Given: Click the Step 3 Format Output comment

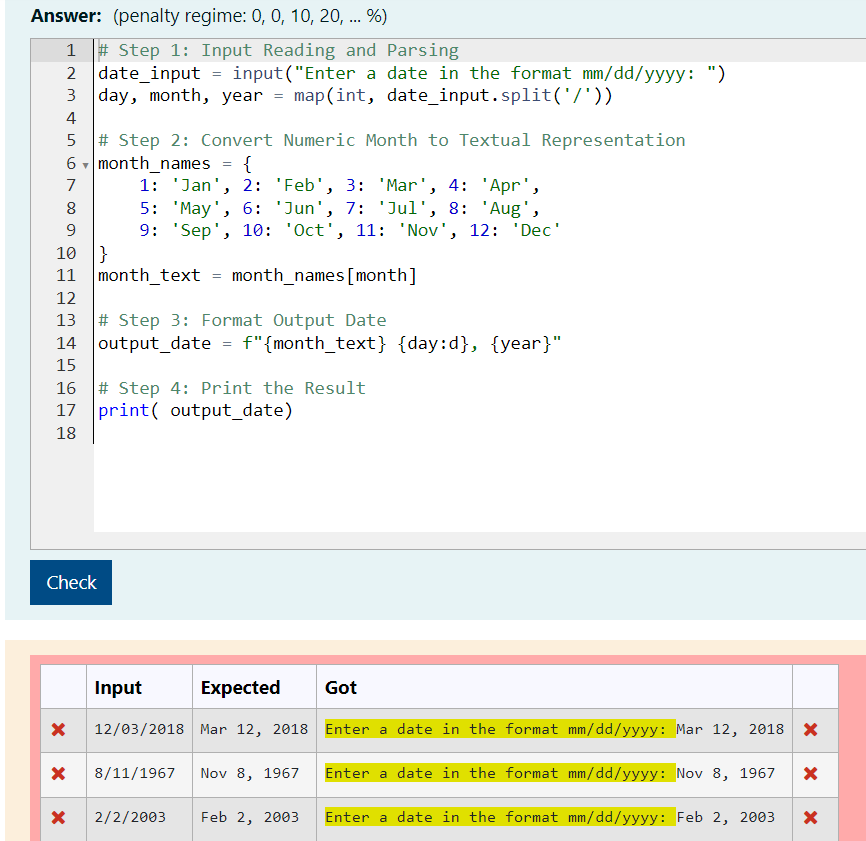Looking at the screenshot, I should click(x=242, y=320).
